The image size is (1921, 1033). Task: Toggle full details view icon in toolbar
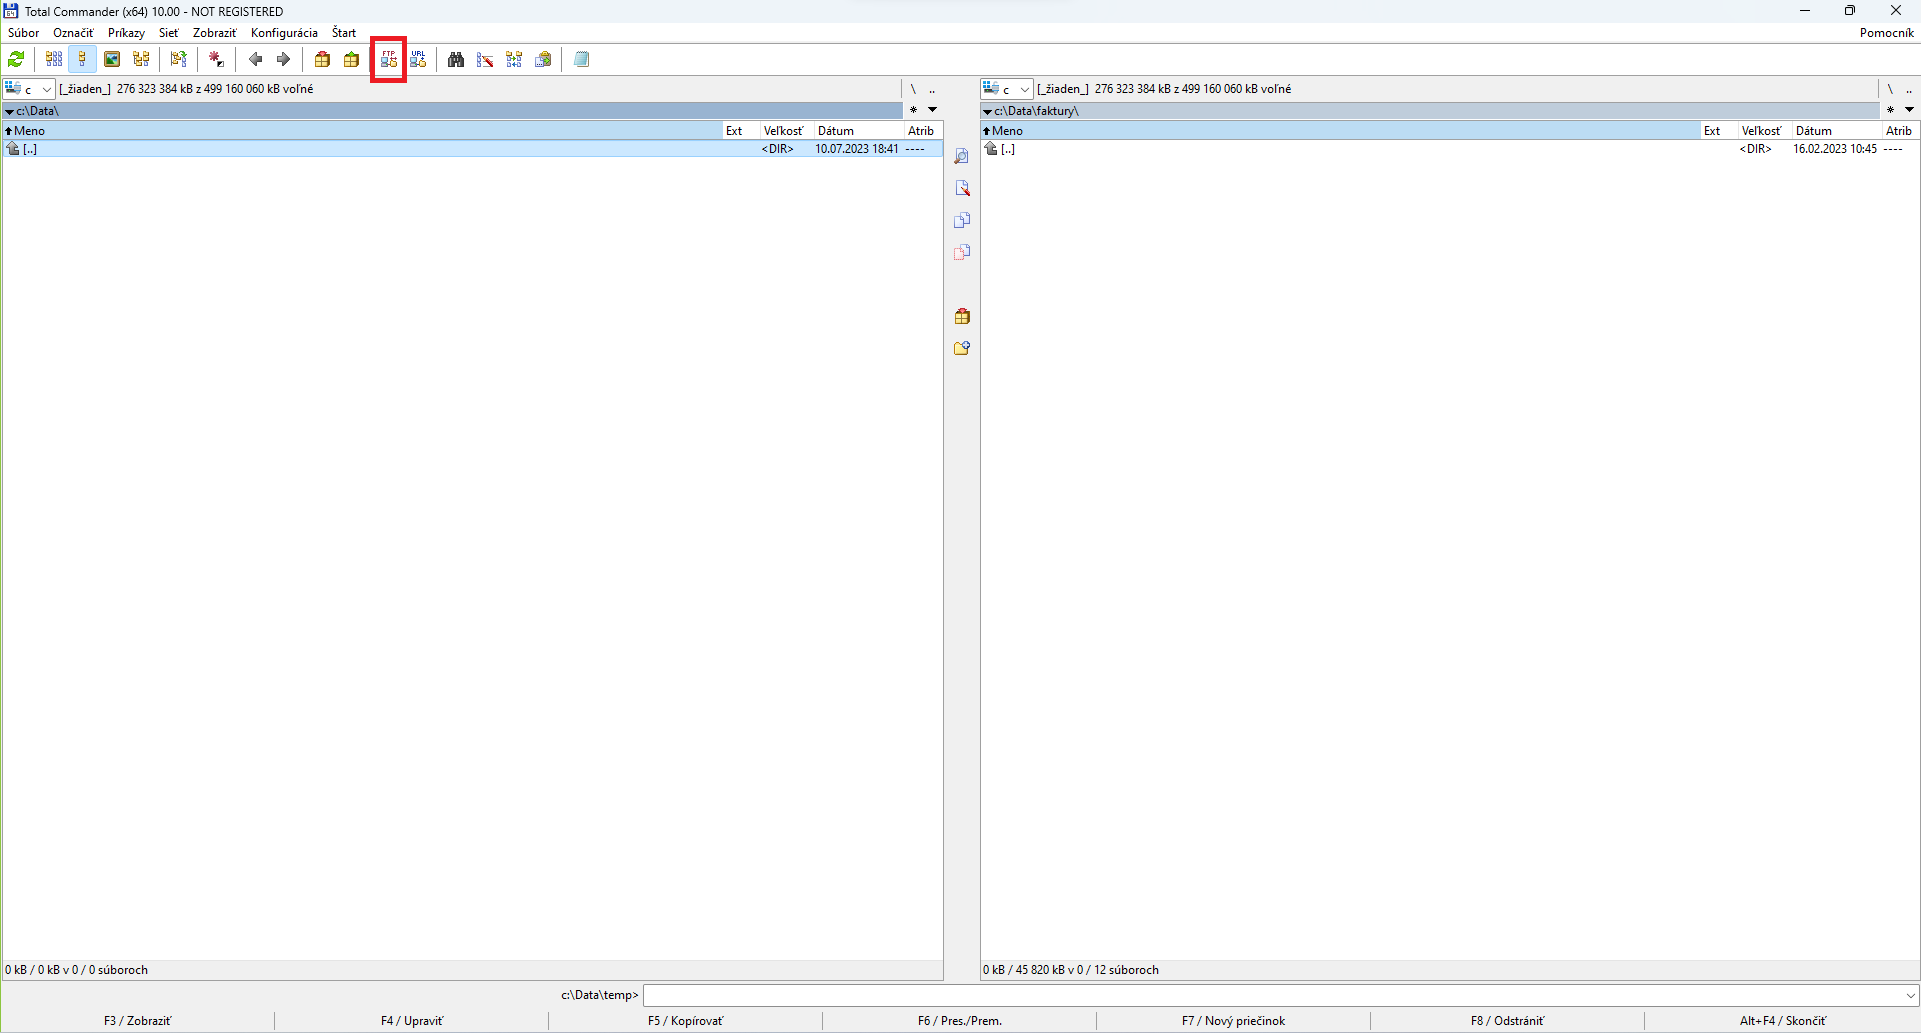tap(83, 59)
